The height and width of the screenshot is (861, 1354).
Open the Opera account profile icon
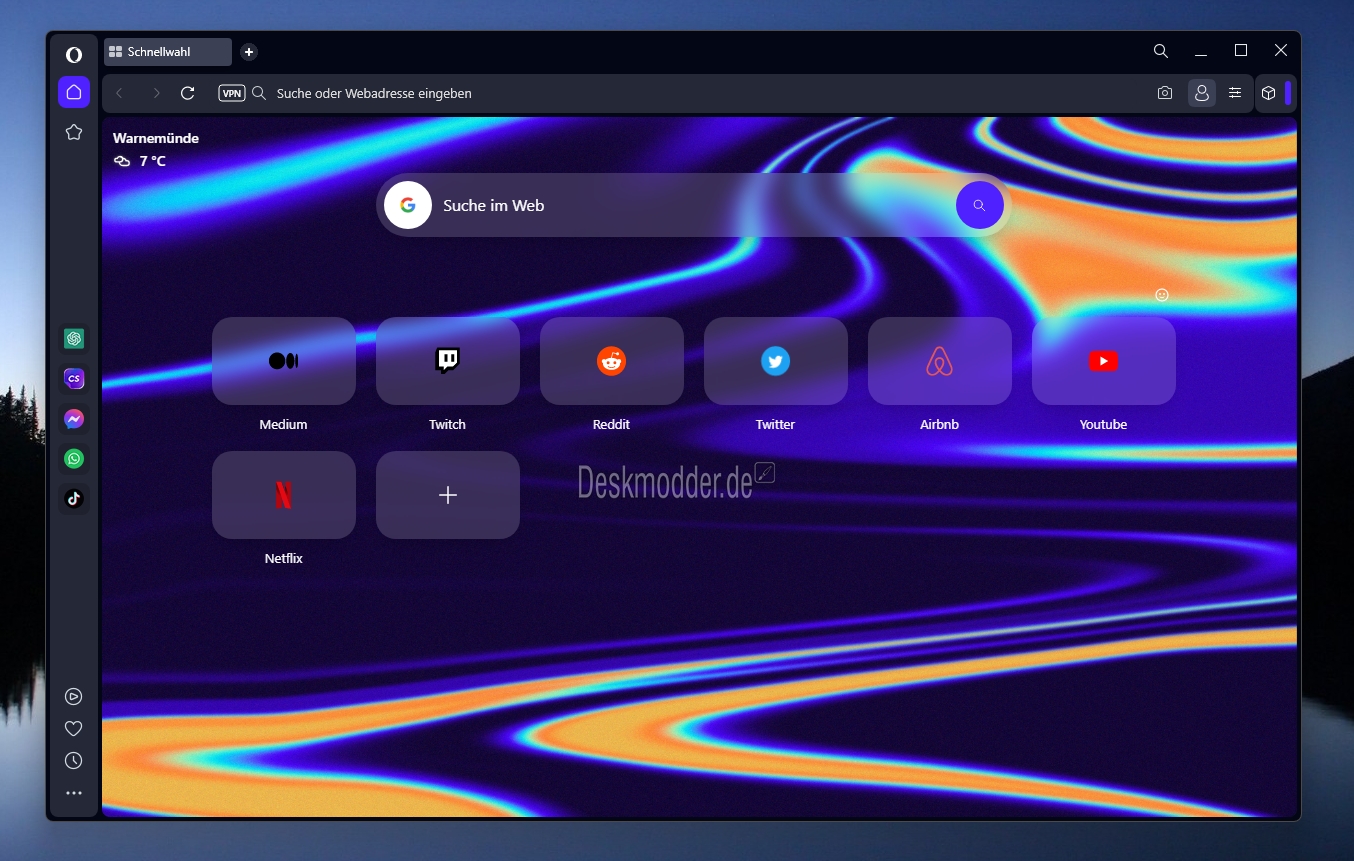click(1201, 93)
